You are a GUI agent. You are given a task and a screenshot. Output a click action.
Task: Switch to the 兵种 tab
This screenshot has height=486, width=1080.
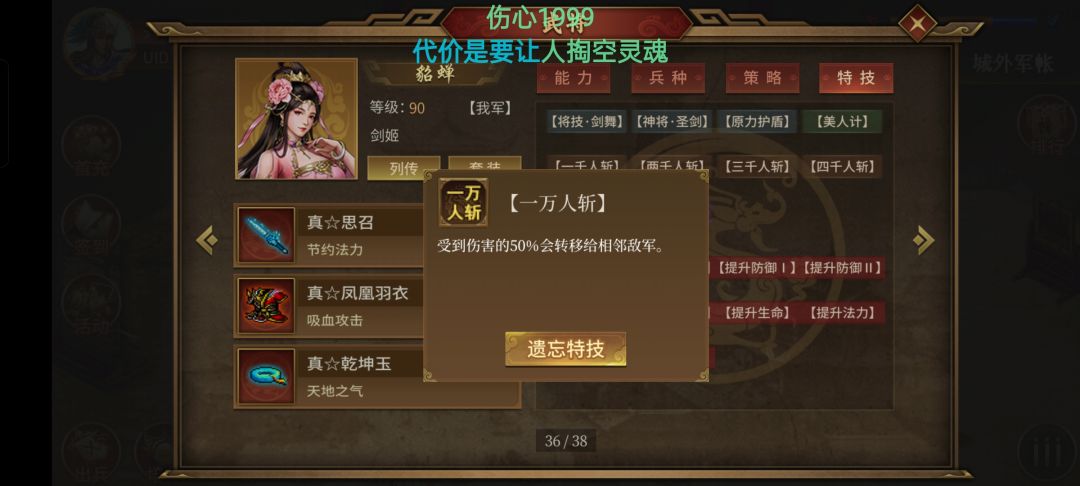point(668,78)
